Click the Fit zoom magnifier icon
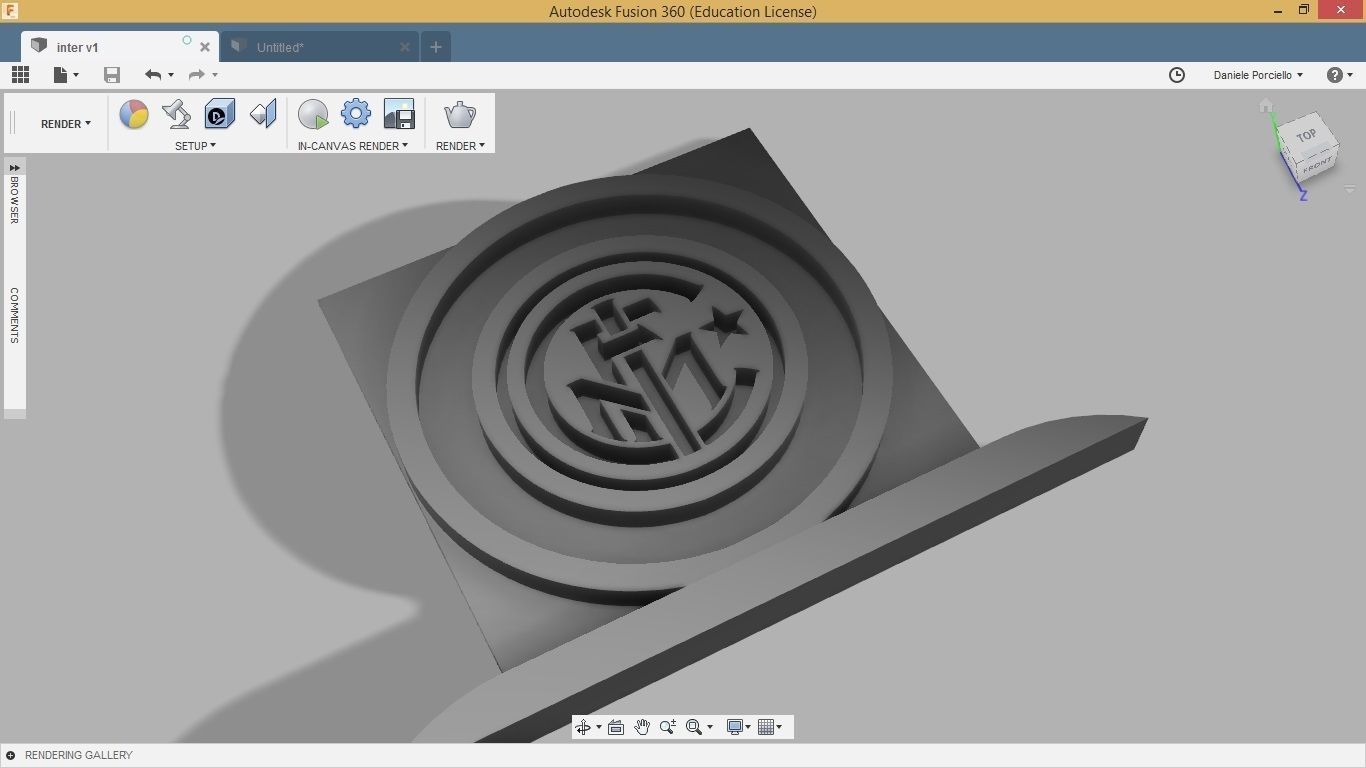The height and width of the screenshot is (768, 1366). pyautogui.click(x=694, y=727)
